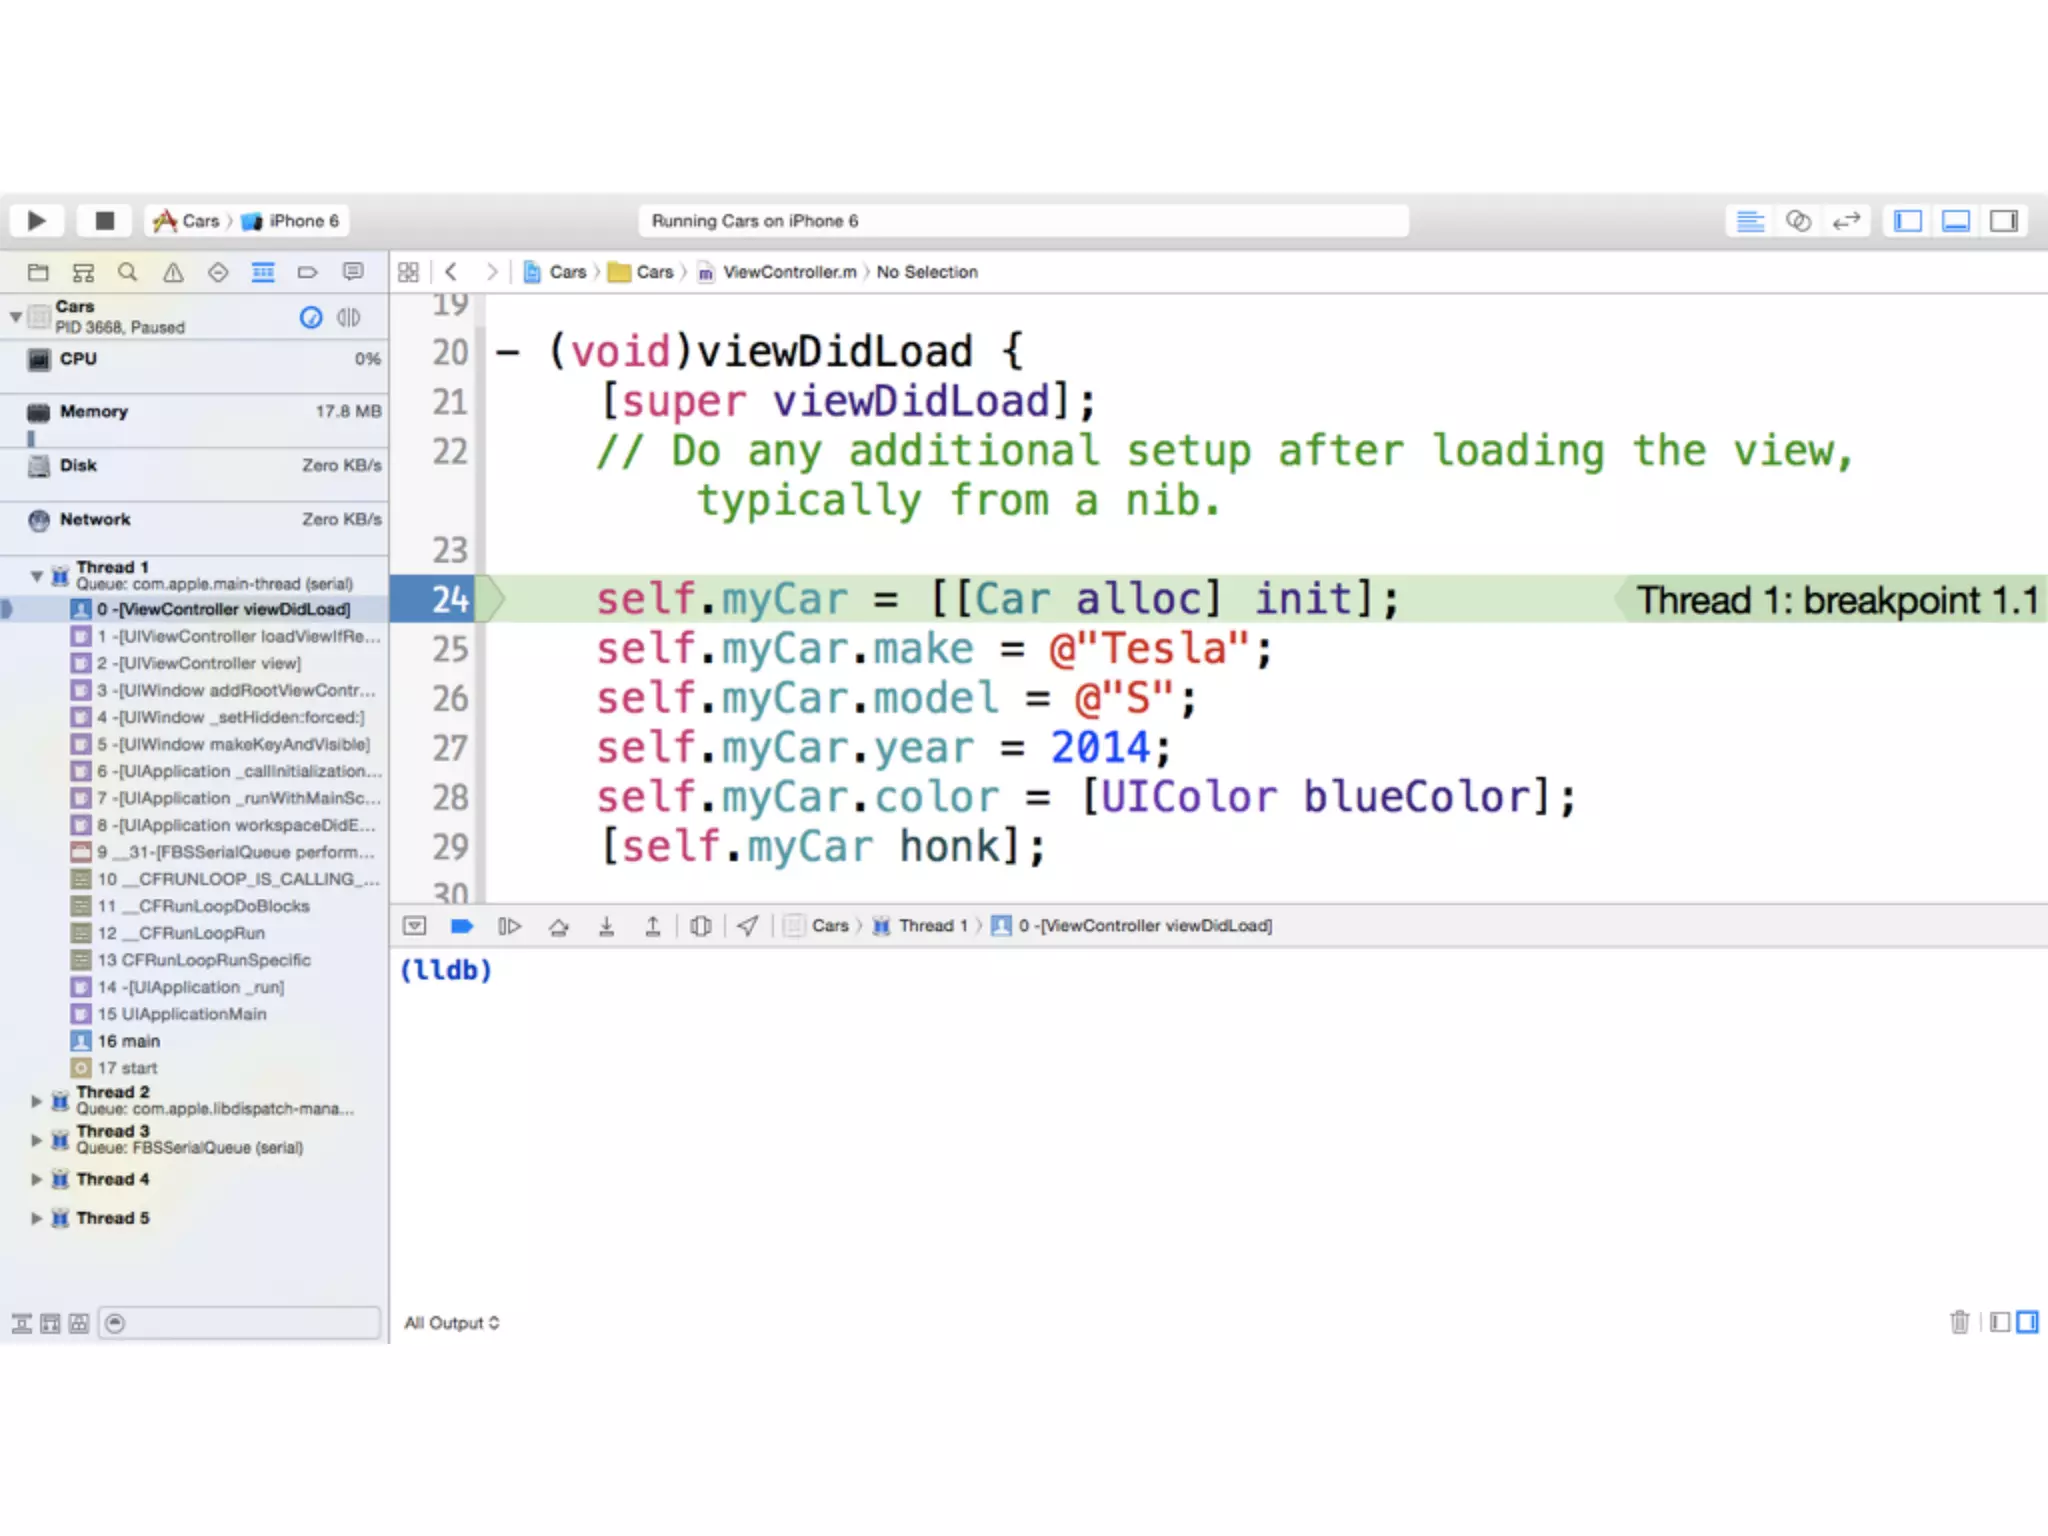Click Continue program execution icon
This screenshot has height=1536, width=2048.
509,926
